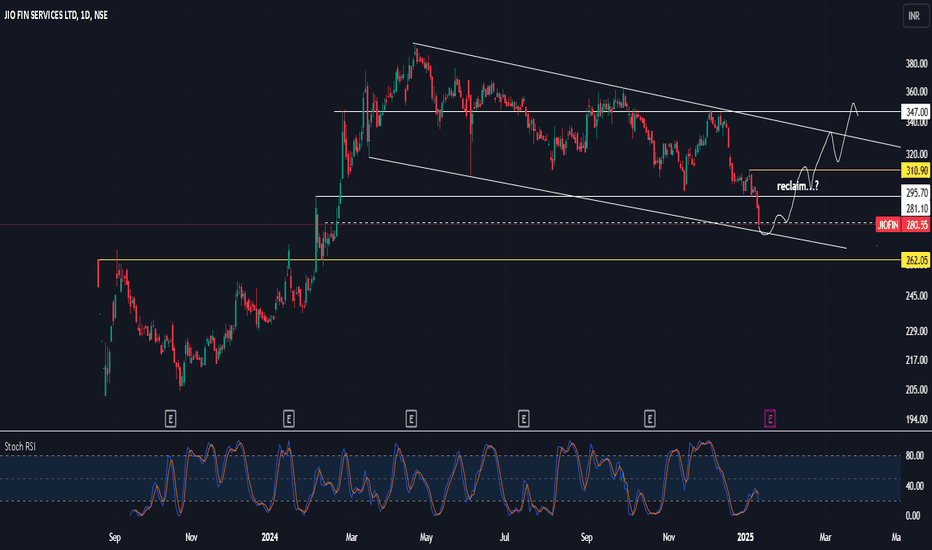Click the earnings E marker for October 2024
The image size is (932, 550).
point(649,419)
